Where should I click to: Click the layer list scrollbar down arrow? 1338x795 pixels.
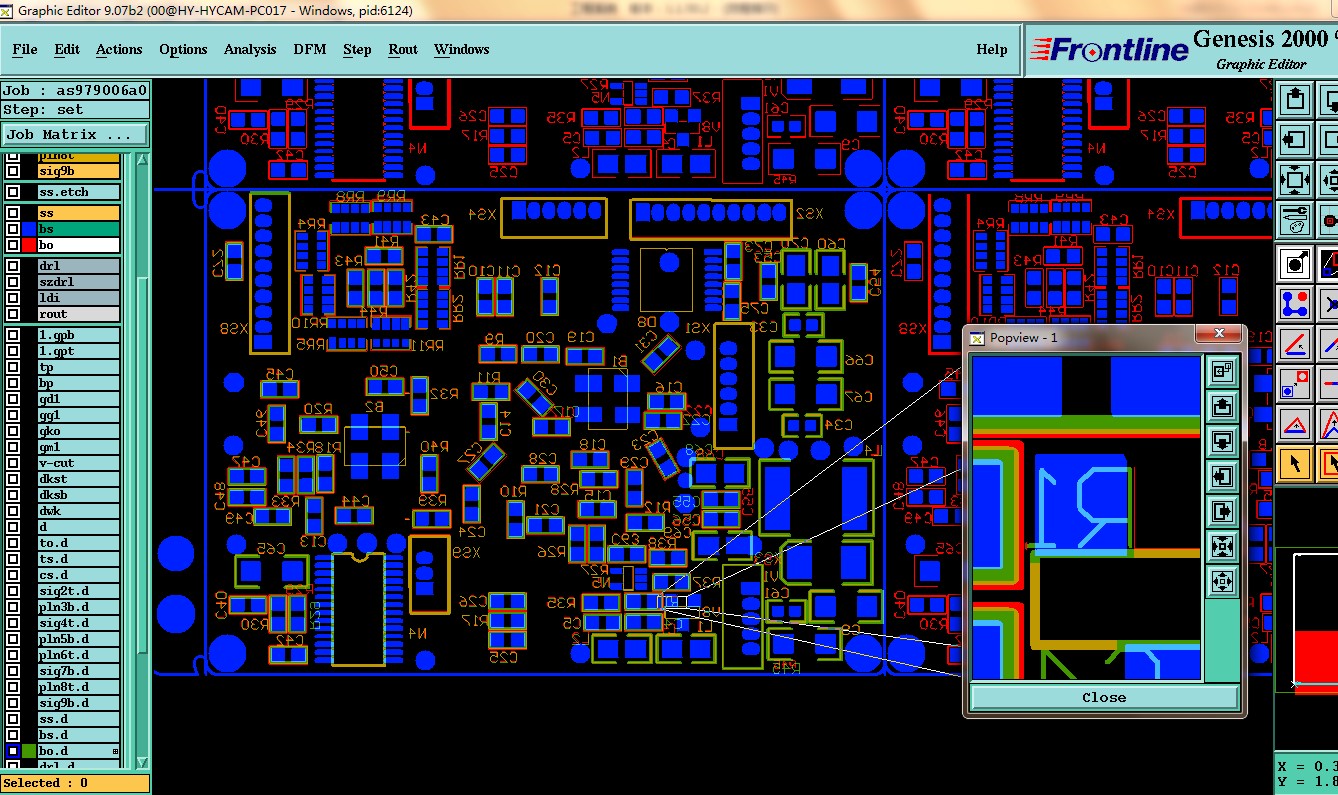[x=142, y=762]
